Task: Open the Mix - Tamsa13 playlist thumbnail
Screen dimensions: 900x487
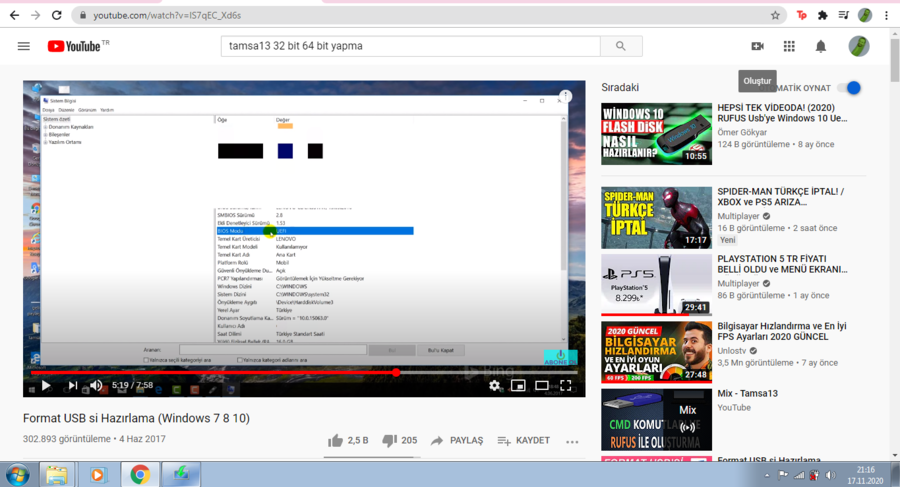Action: coord(657,419)
